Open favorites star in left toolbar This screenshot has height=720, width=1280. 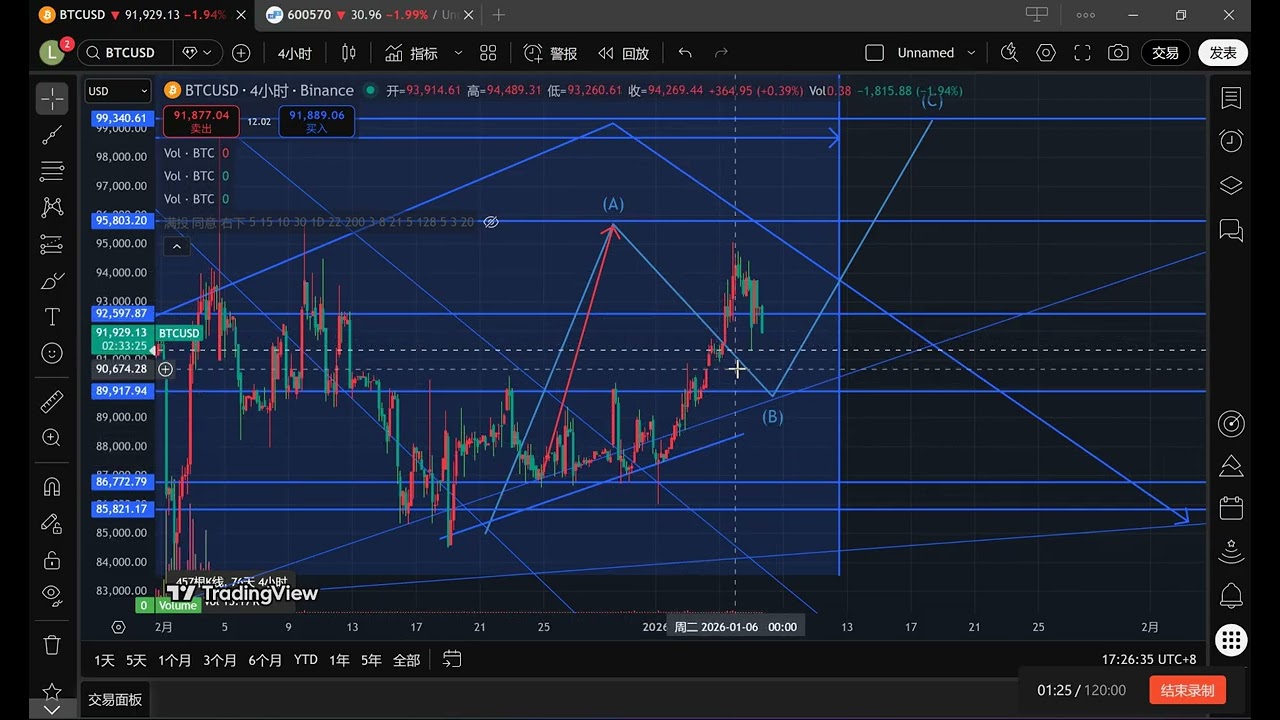(x=52, y=691)
